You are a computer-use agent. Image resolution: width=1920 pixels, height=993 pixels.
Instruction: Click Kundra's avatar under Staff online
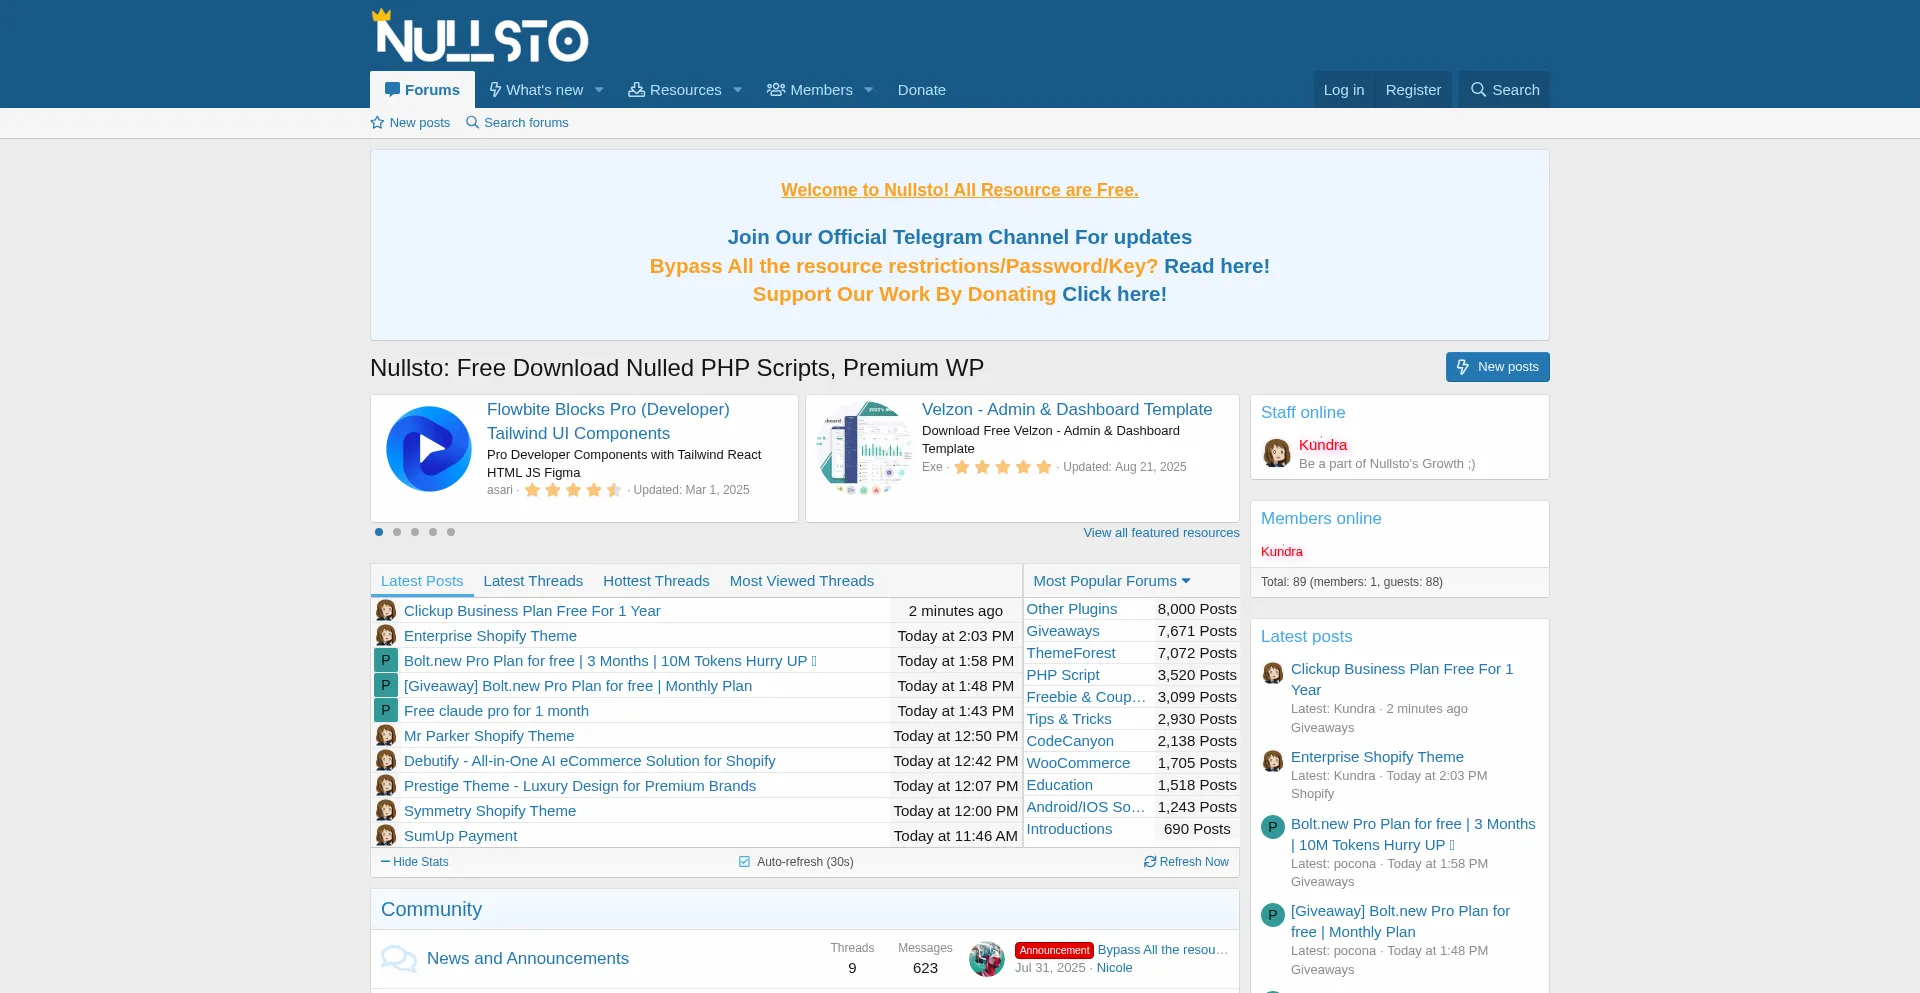(x=1277, y=453)
